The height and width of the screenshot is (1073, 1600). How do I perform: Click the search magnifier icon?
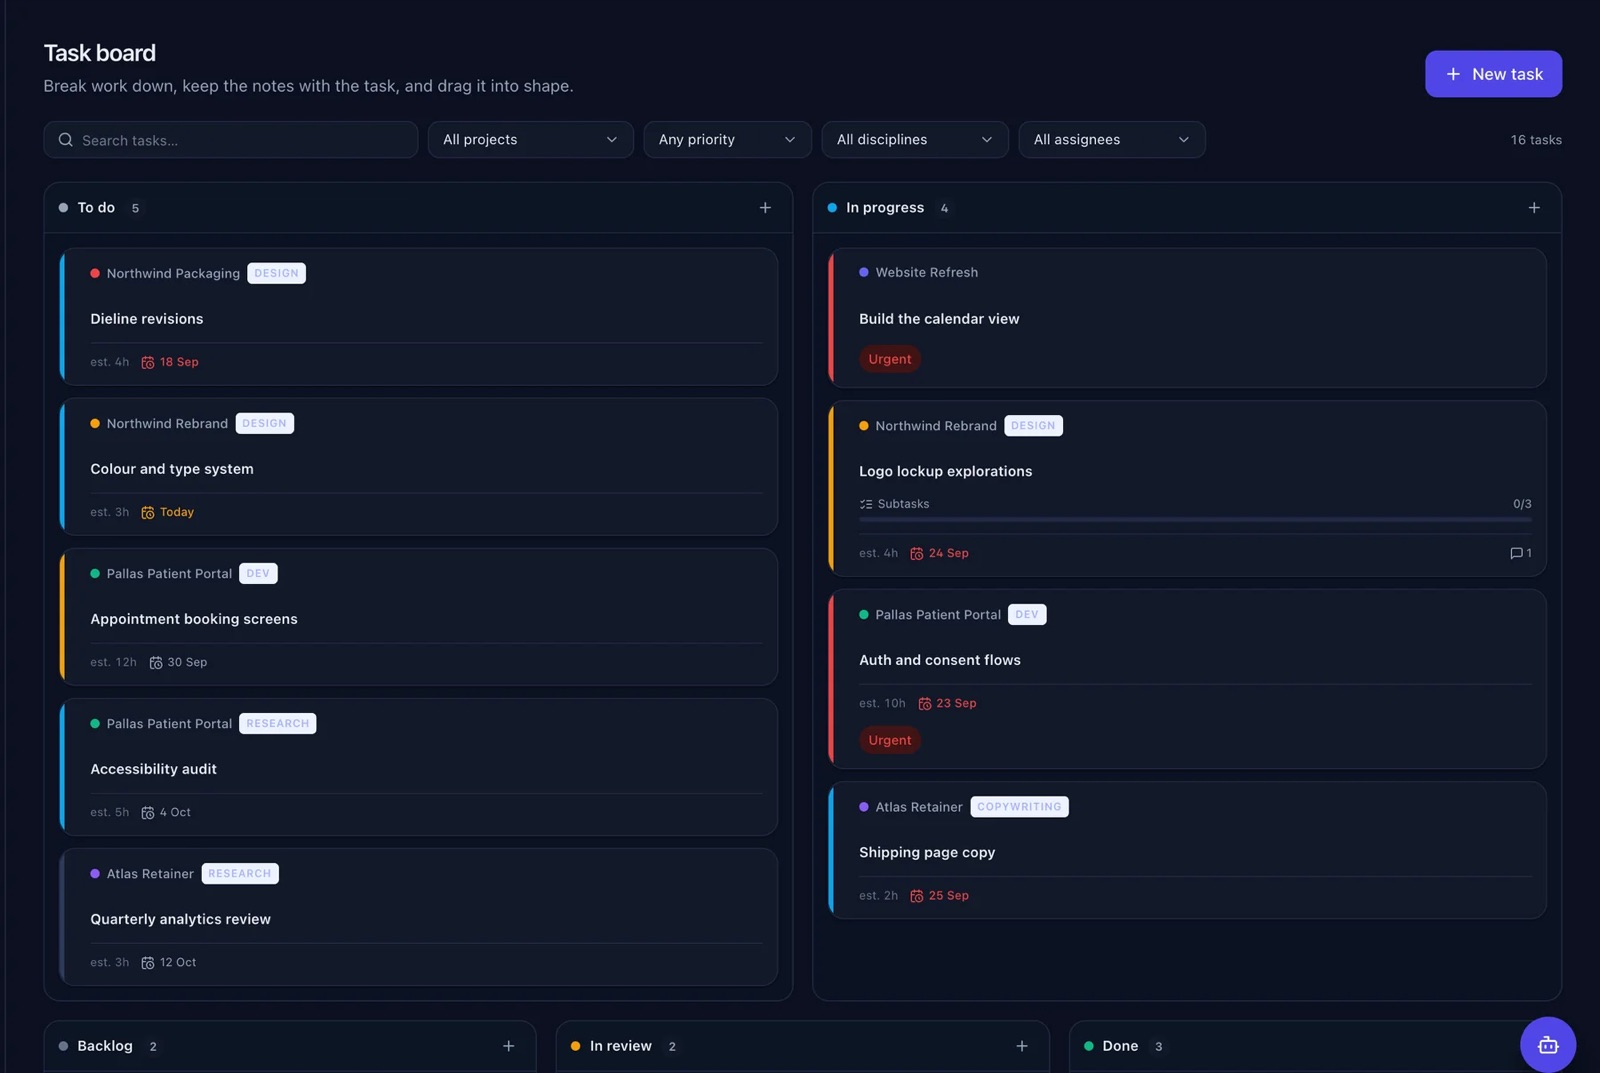[x=66, y=140]
